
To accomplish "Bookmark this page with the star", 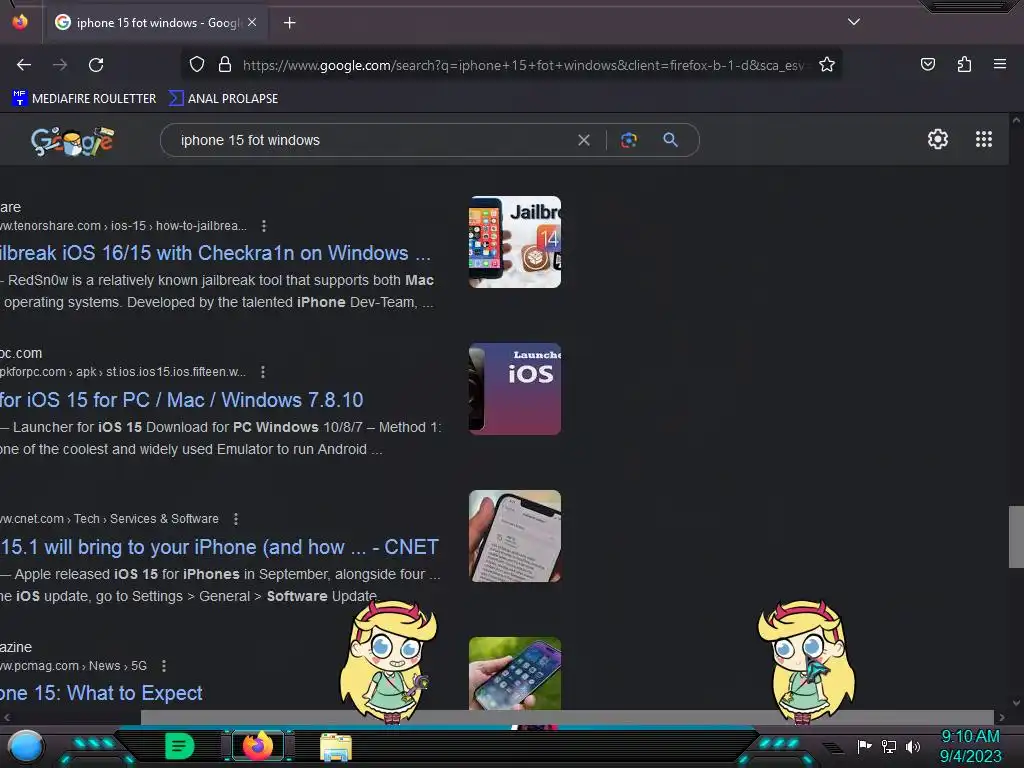I will [x=827, y=64].
